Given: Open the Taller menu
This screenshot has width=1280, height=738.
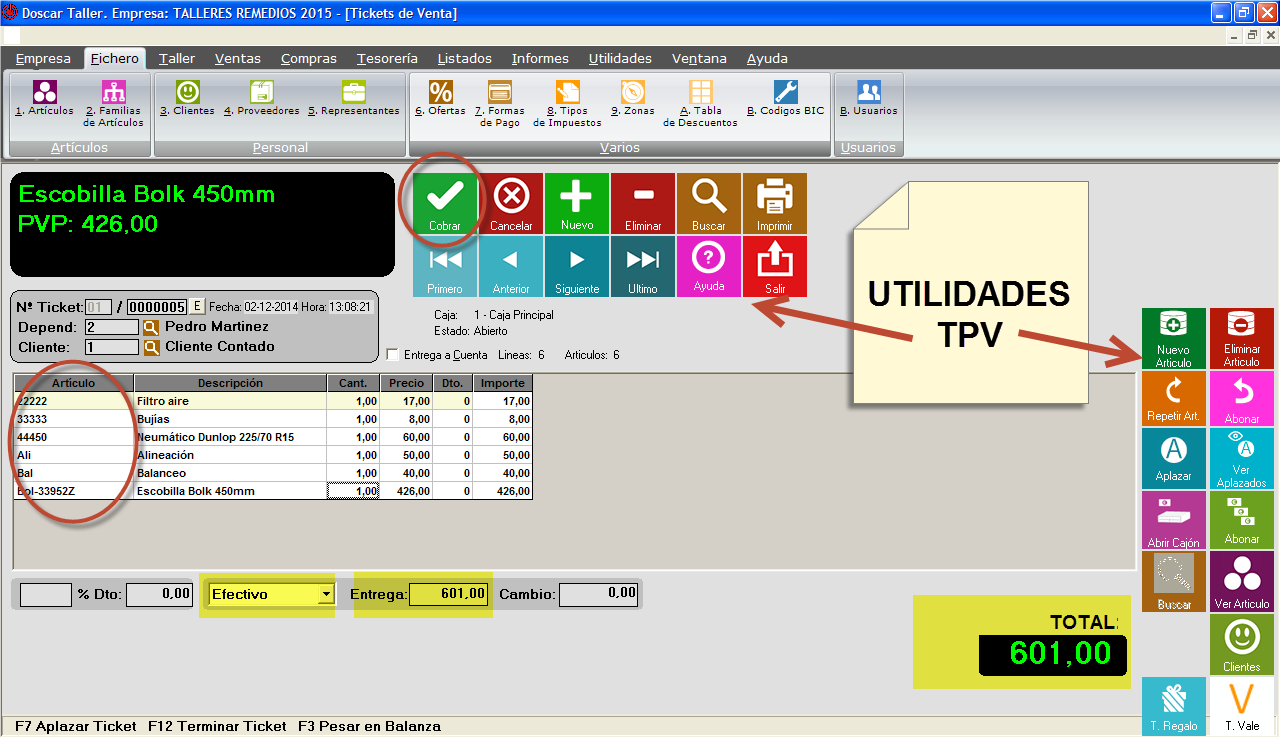Looking at the screenshot, I should 177,59.
